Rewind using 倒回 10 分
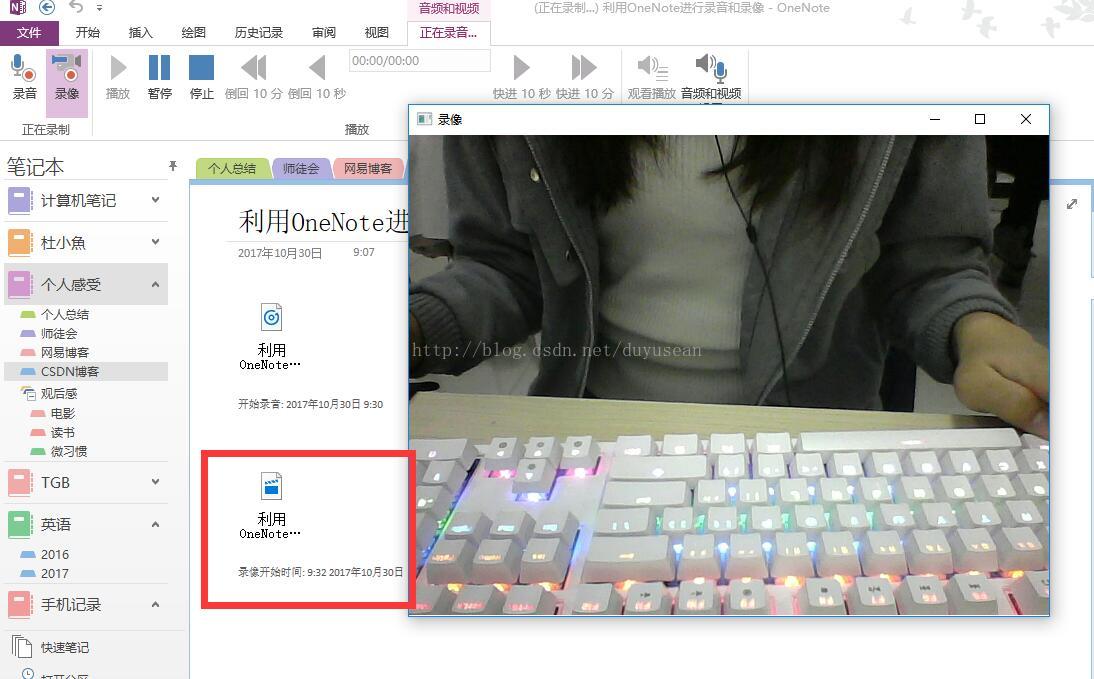The height and width of the screenshot is (679, 1094). (x=253, y=77)
